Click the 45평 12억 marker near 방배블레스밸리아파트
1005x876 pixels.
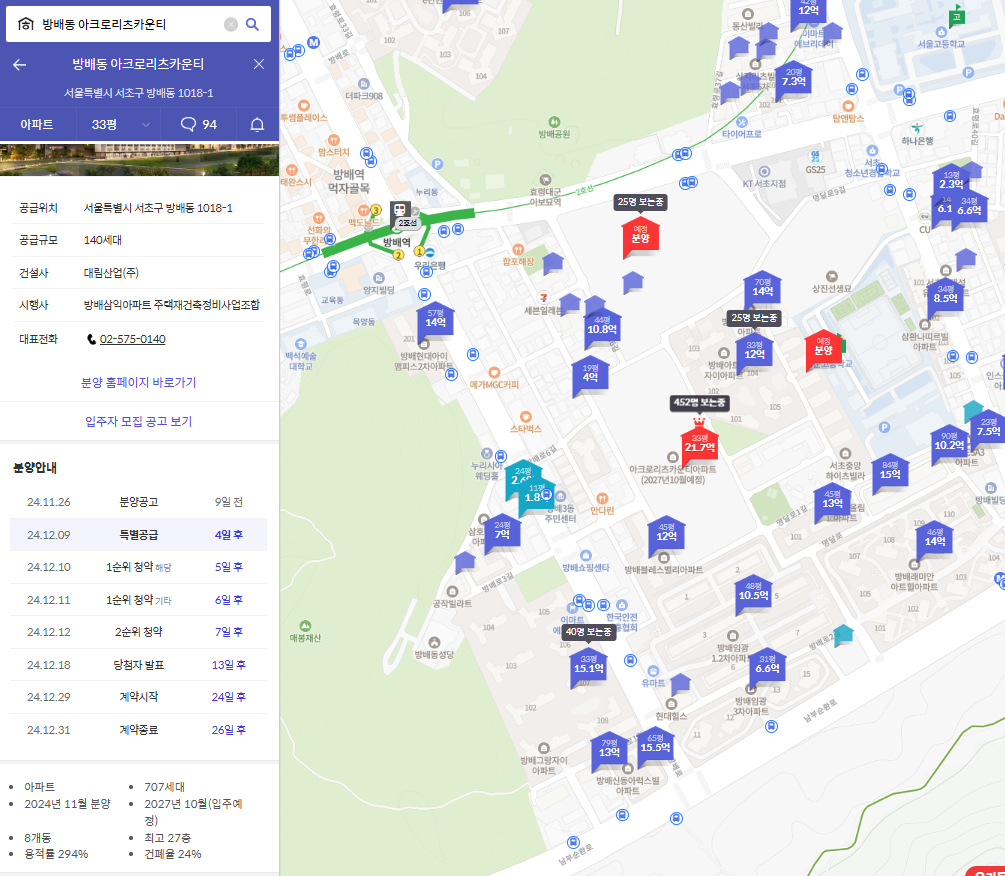pyautogui.click(x=667, y=533)
